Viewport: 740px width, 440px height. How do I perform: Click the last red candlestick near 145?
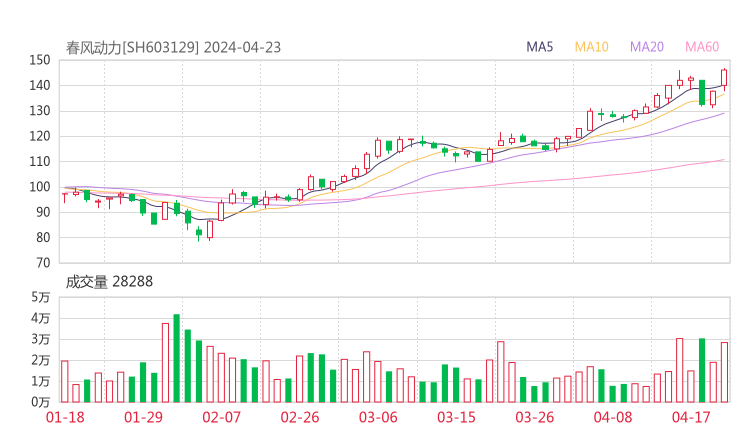(724, 78)
